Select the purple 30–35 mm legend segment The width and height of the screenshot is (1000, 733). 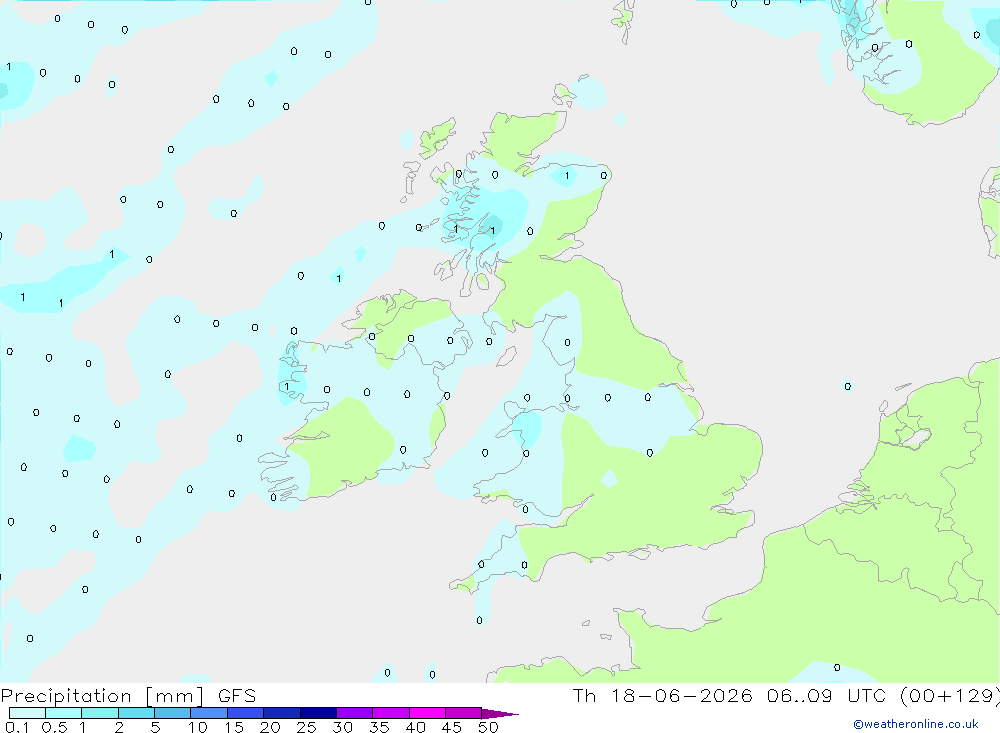point(354,713)
